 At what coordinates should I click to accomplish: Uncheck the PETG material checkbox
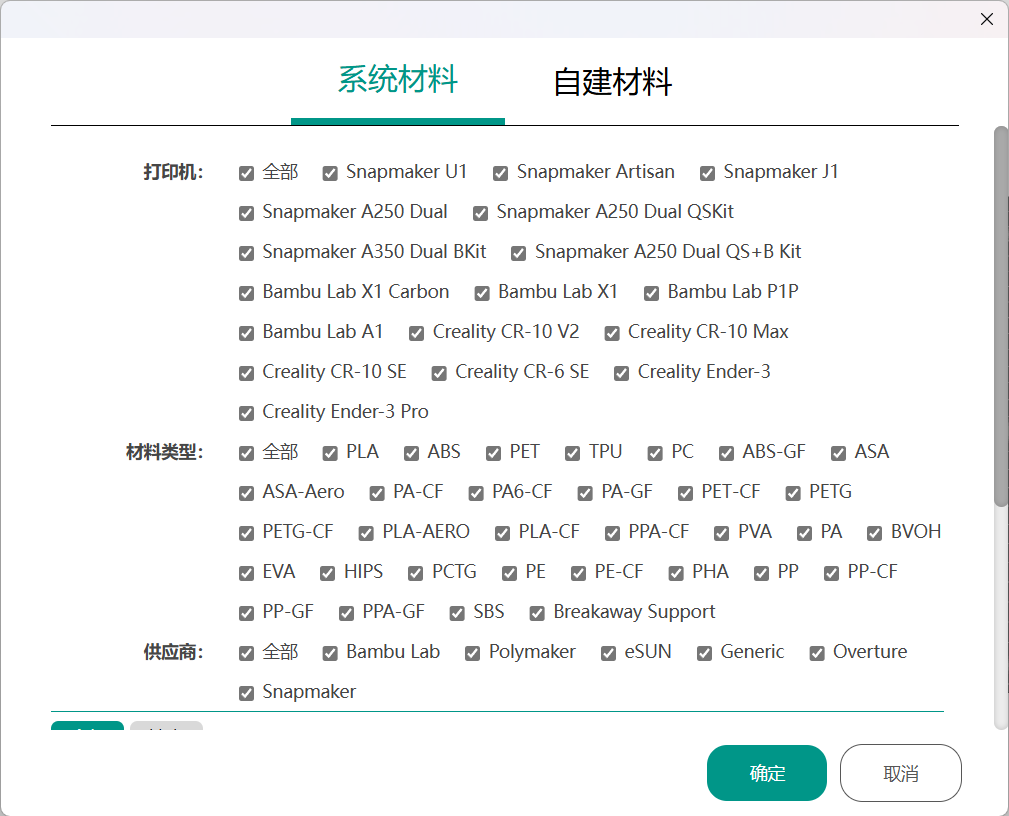click(x=794, y=493)
